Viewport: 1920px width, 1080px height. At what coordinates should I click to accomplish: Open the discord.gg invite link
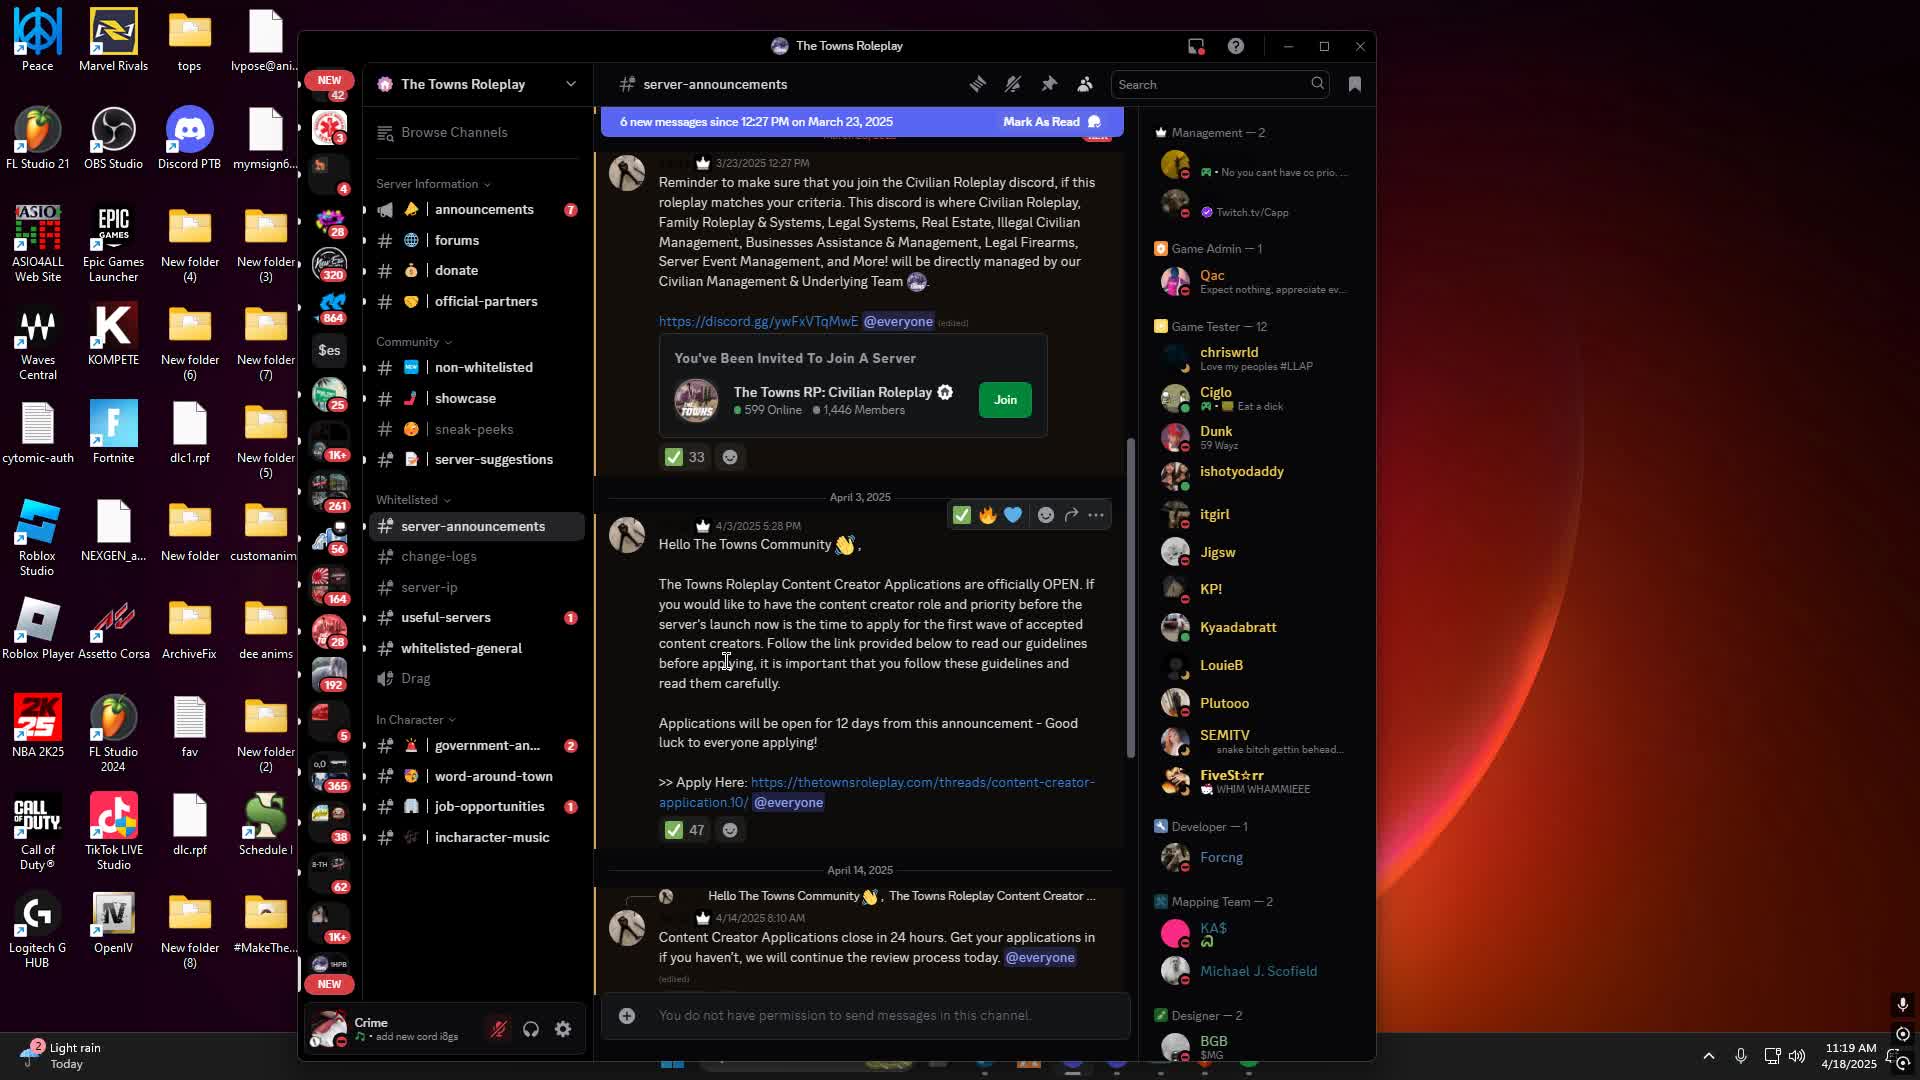(758, 322)
